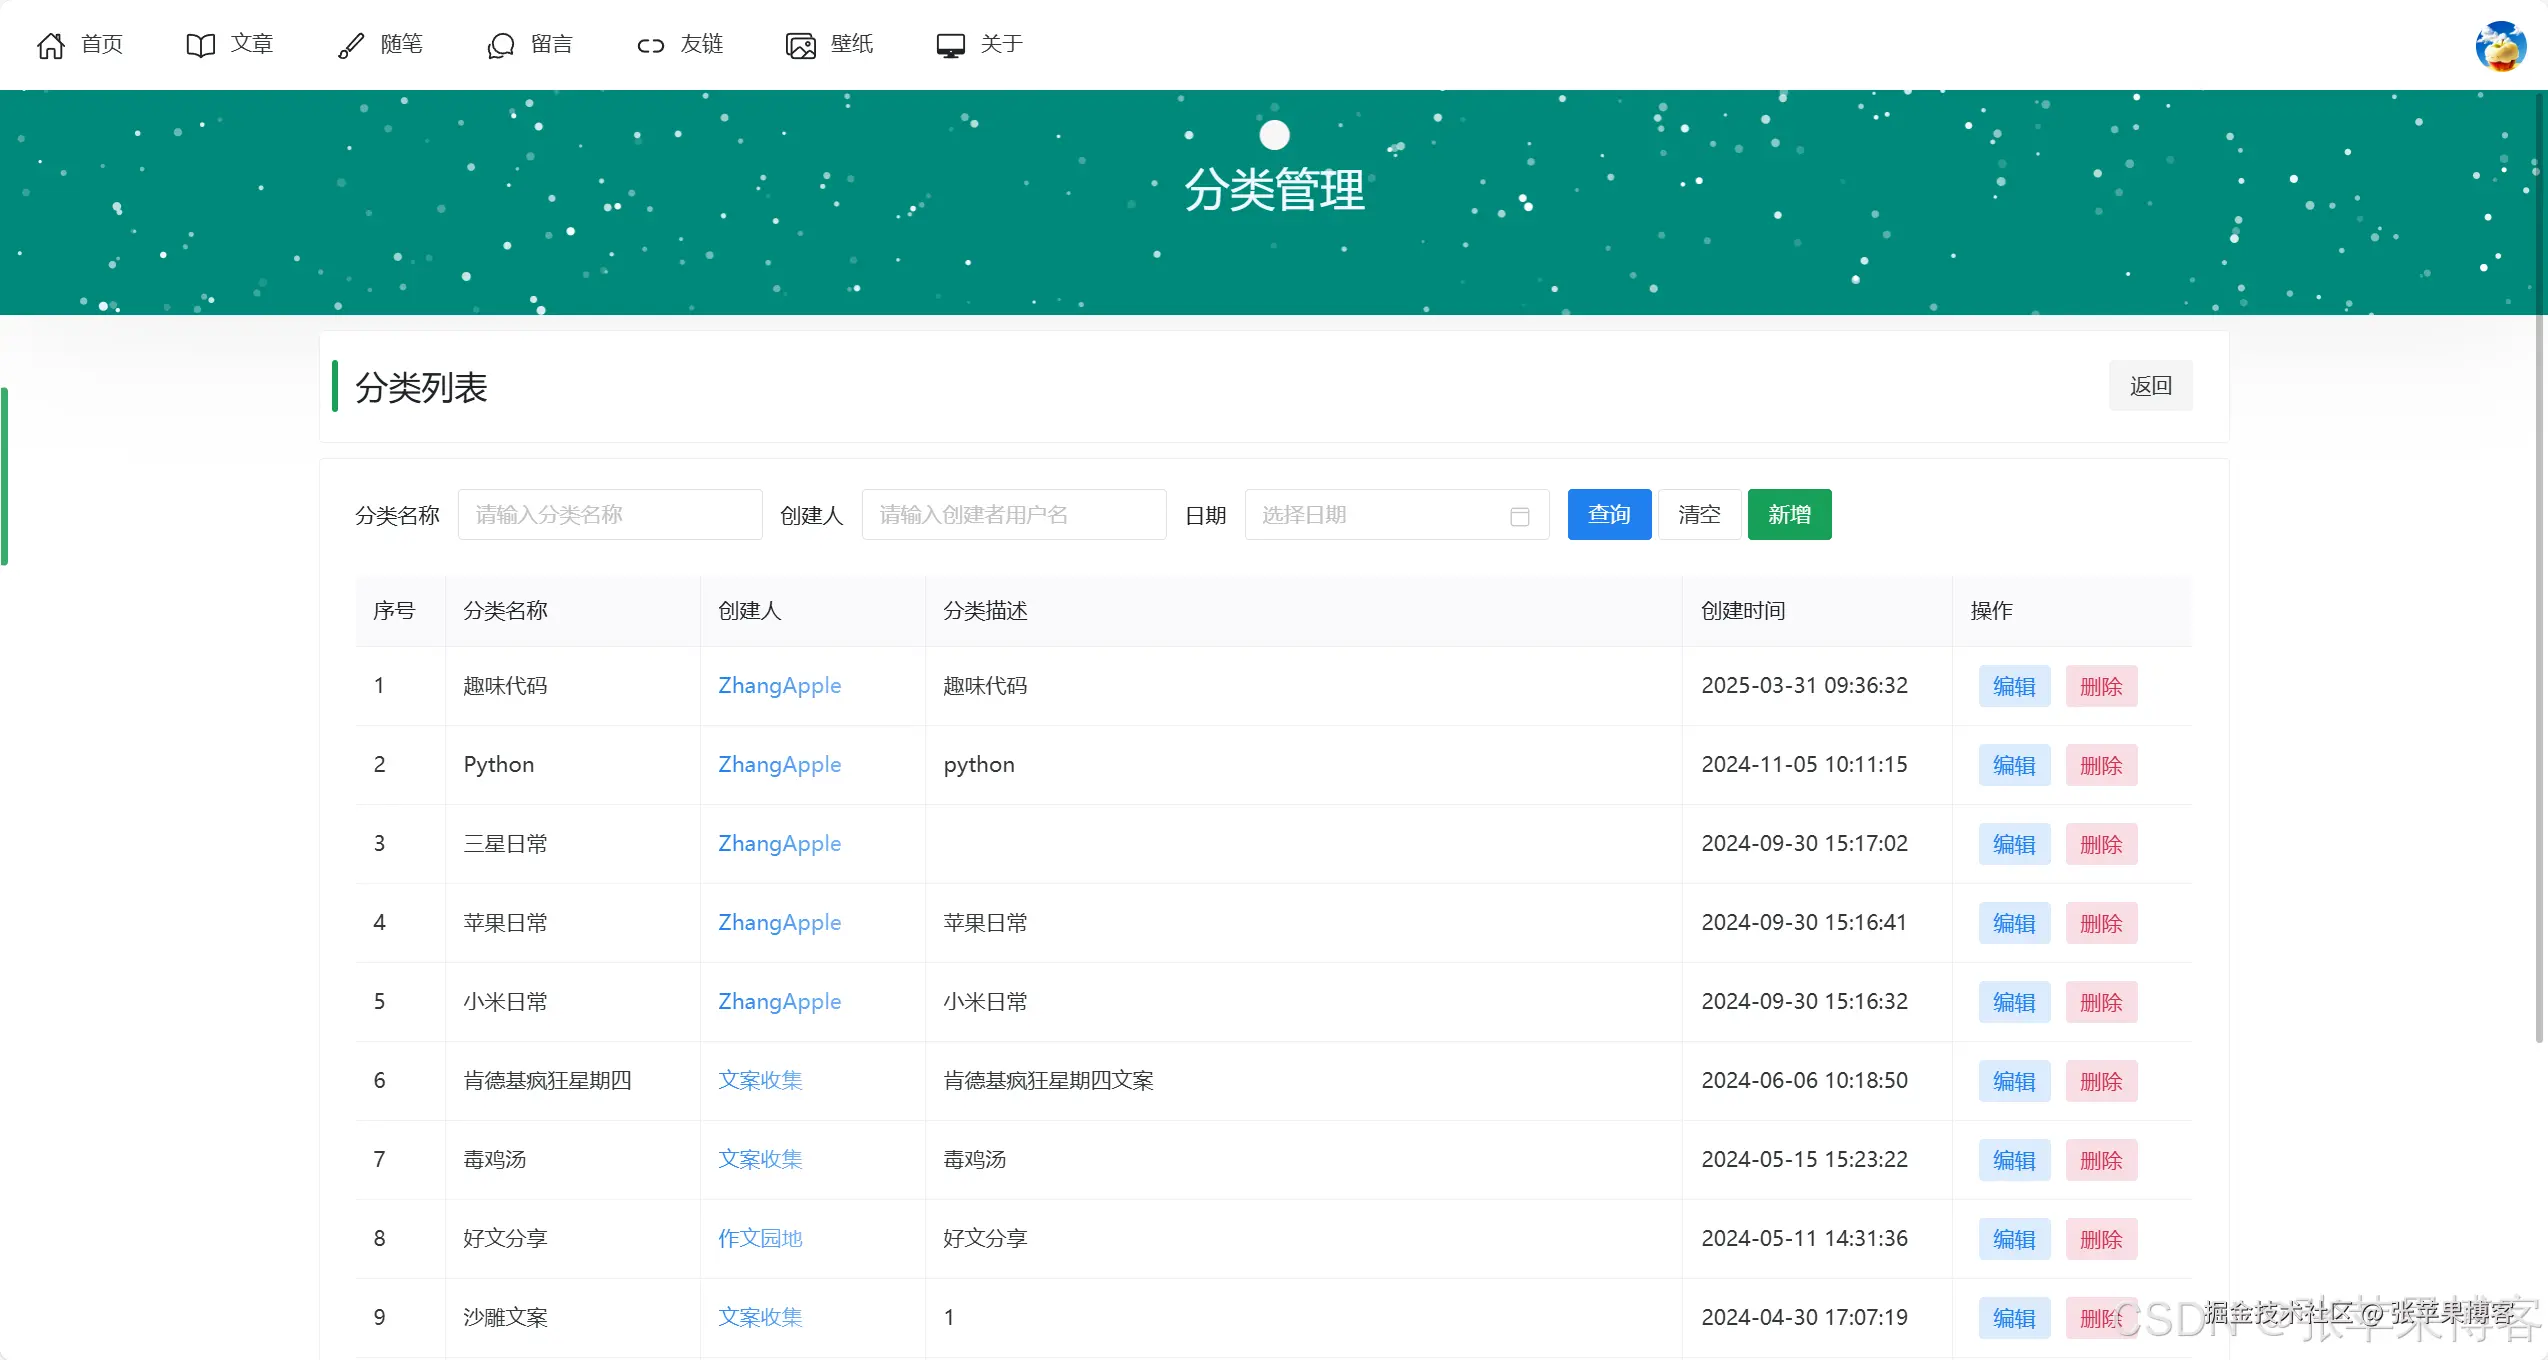Click the monitor 关于 icon

(x=951, y=45)
